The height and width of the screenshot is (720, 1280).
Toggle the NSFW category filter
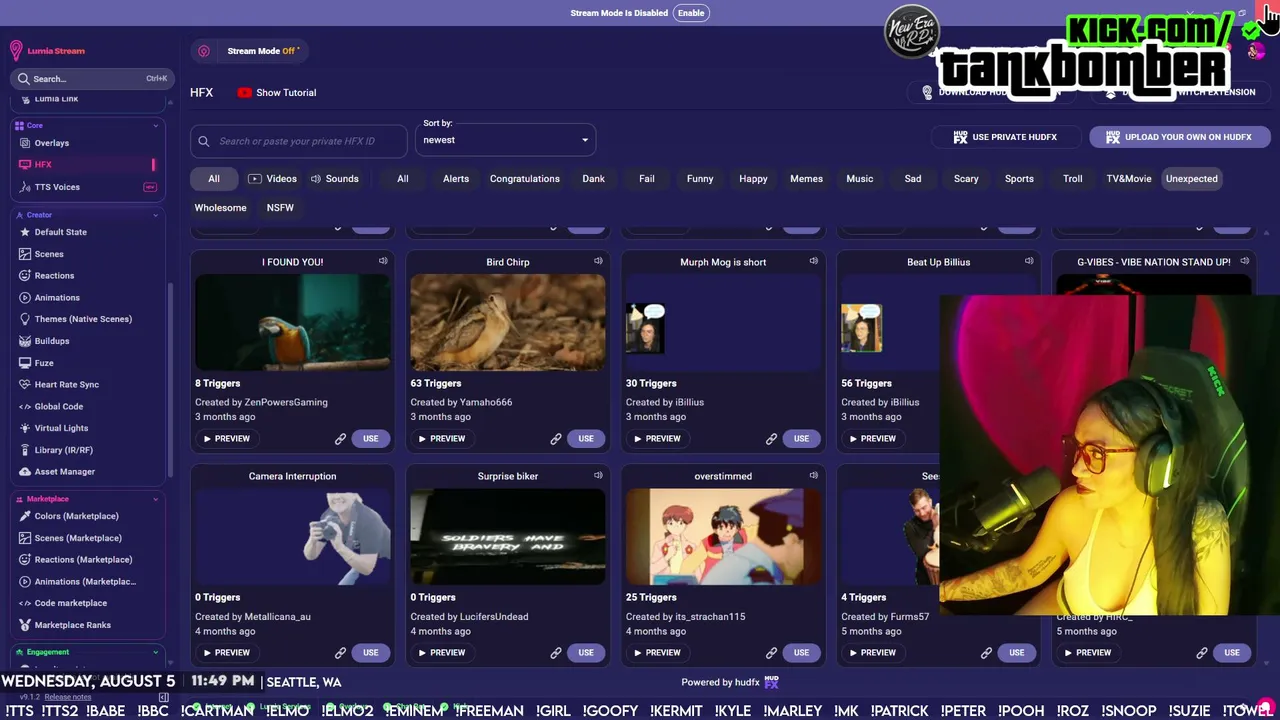click(280, 208)
